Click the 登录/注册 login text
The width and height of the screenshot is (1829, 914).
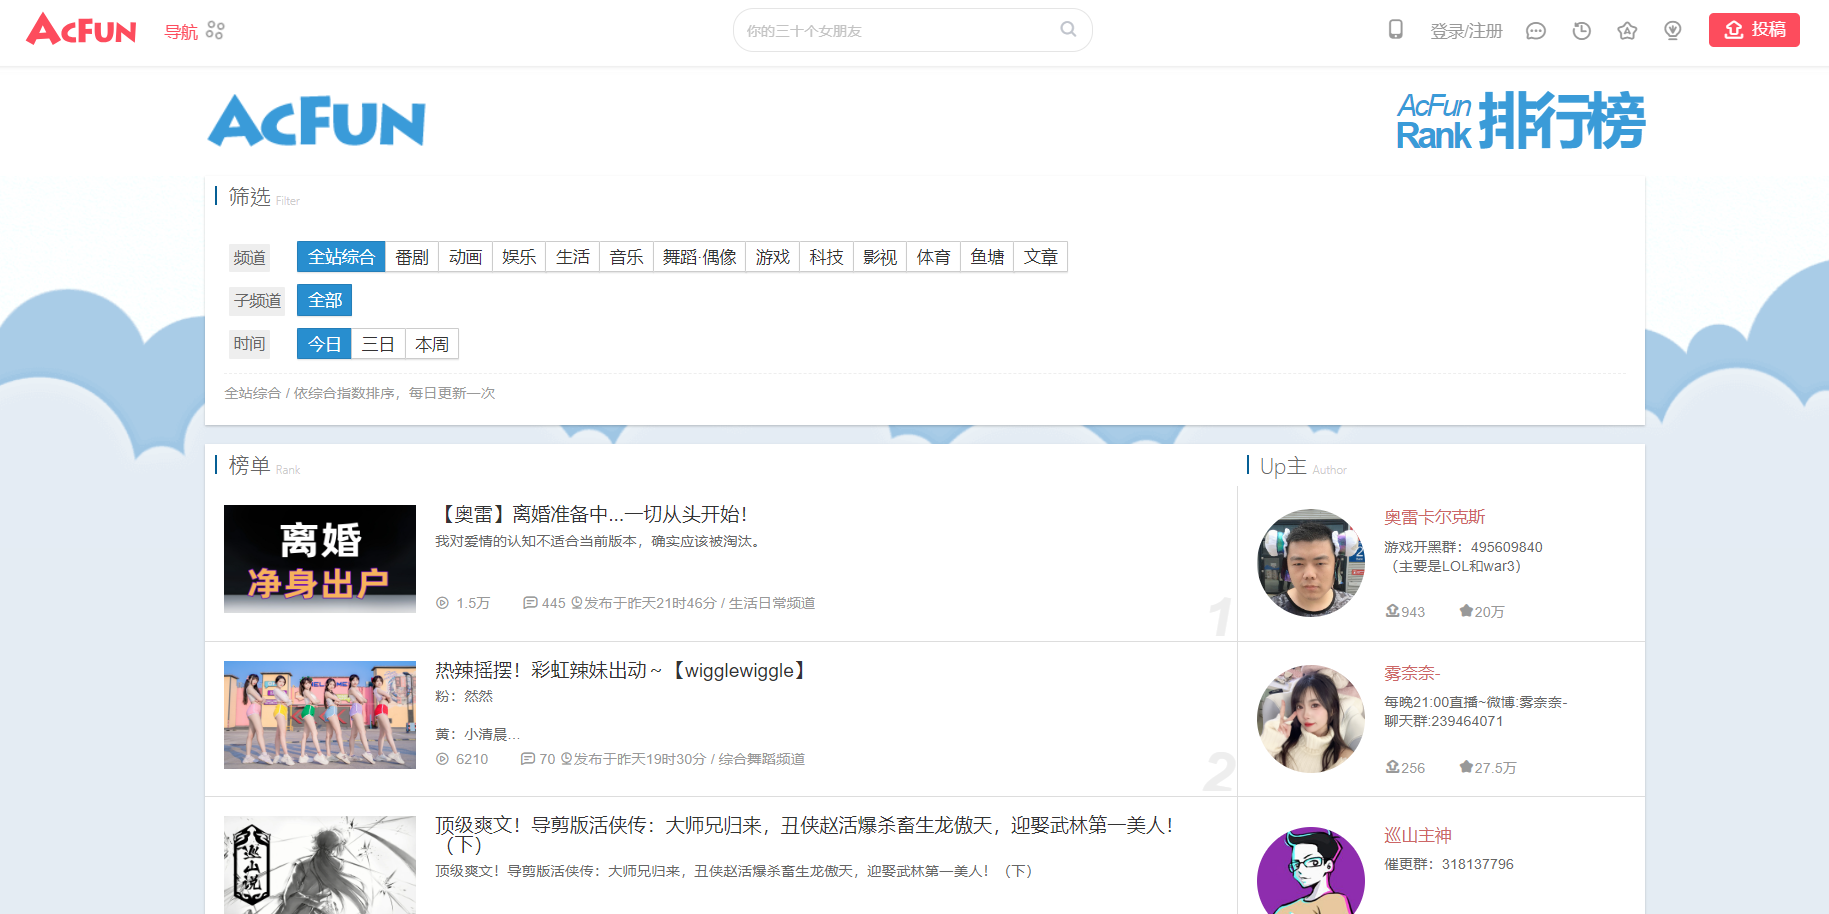click(1466, 30)
